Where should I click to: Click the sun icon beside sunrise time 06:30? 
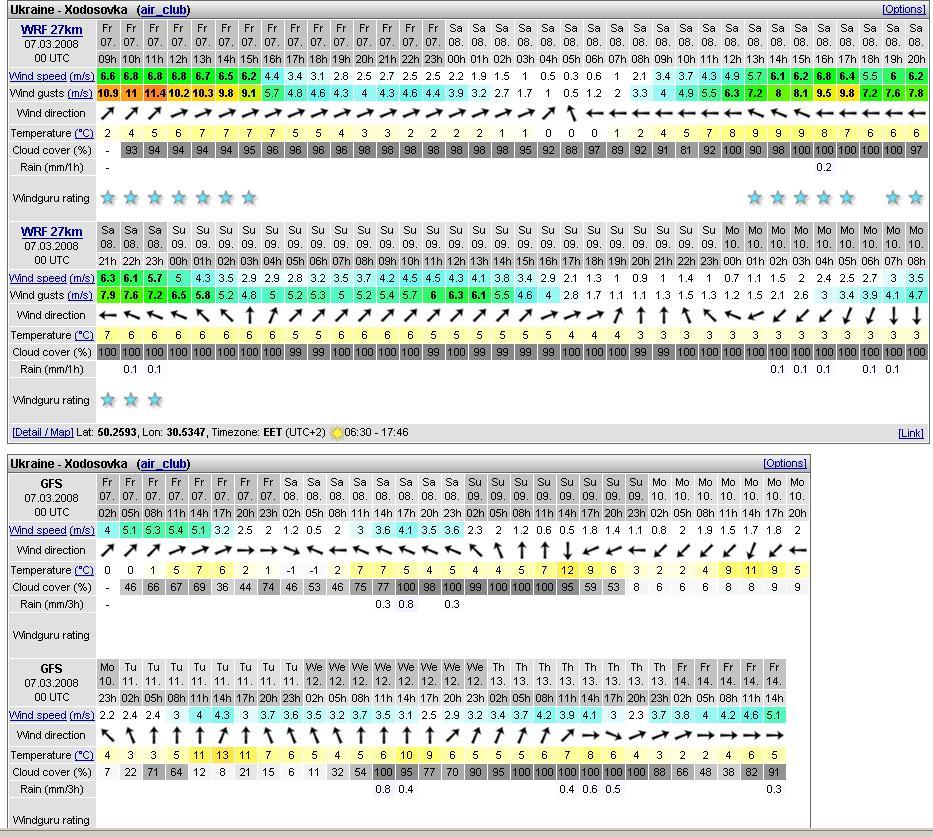(337, 433)
